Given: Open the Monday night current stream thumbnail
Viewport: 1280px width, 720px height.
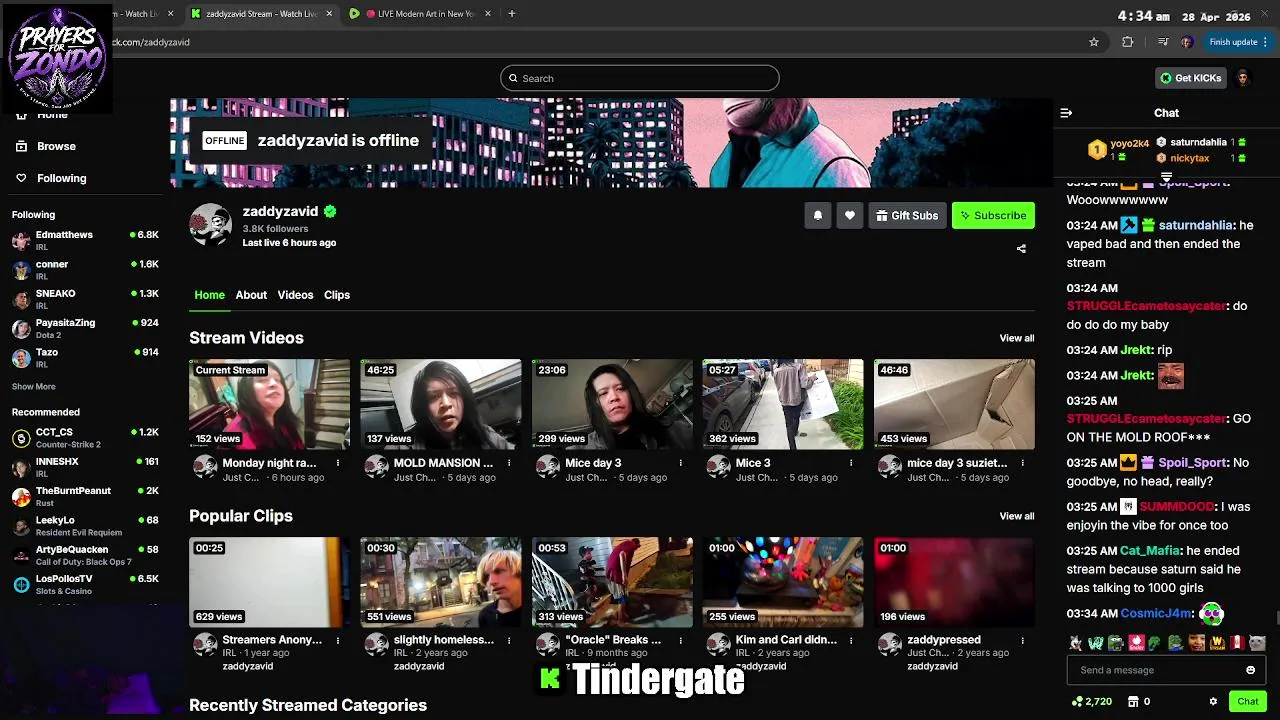Looking at the screenshot, I should [x=270, y=404].
